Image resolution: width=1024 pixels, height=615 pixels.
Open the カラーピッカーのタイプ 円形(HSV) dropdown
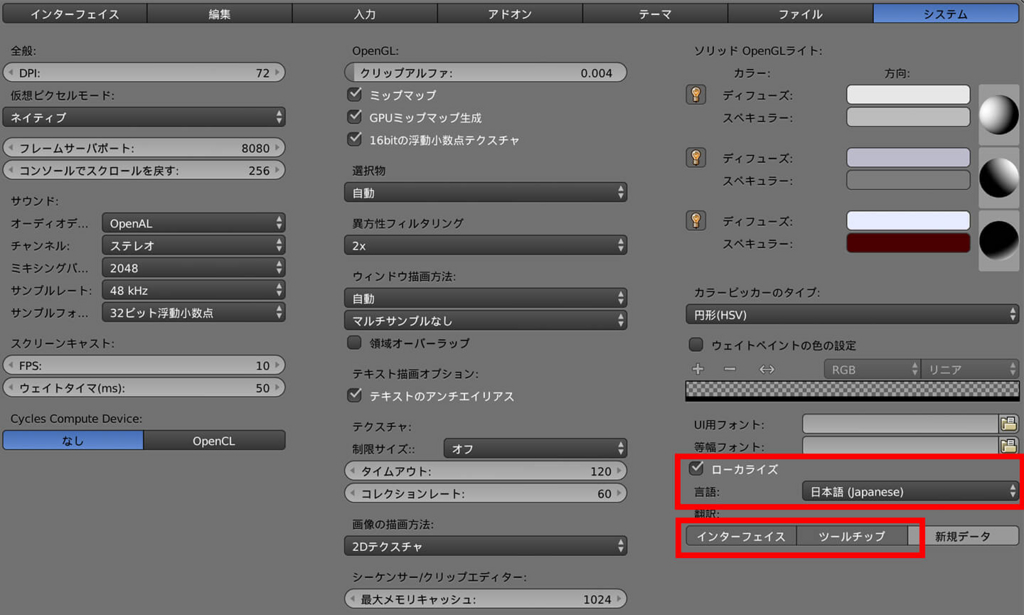(x=852, y=315)
